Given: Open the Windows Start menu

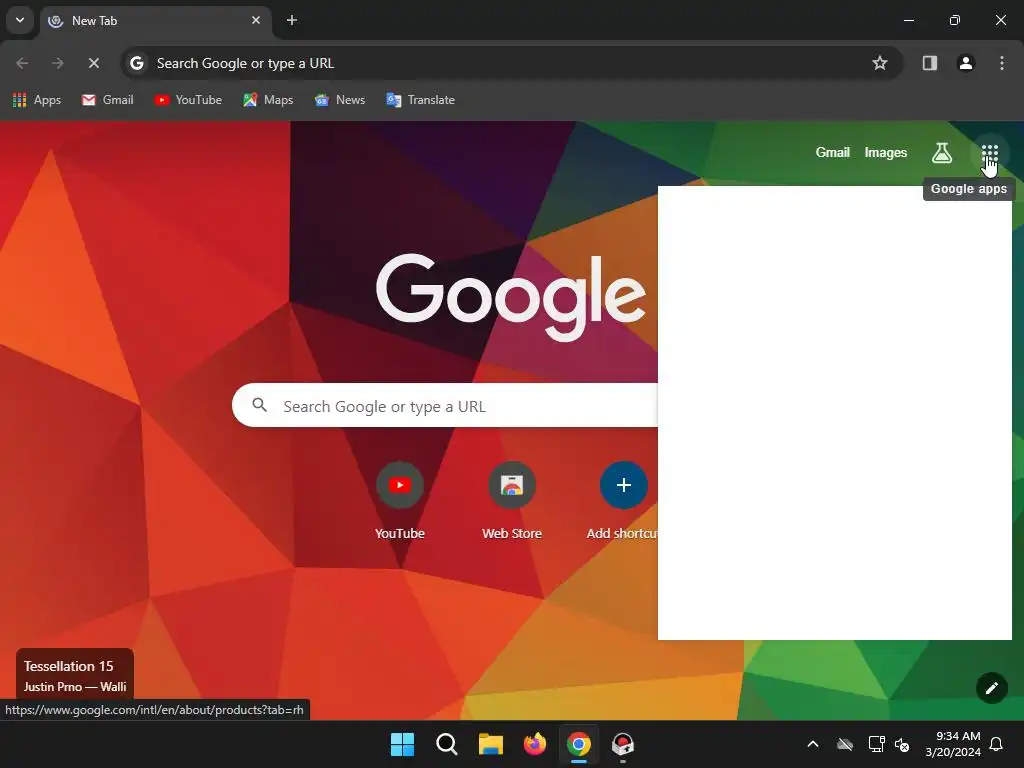Looking at the screenshot, I should click(402, 744).
